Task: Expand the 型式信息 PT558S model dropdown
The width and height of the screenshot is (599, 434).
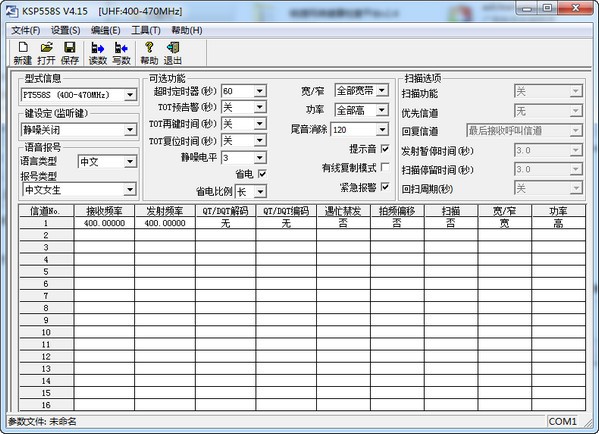Action: (x=130, y=95)
